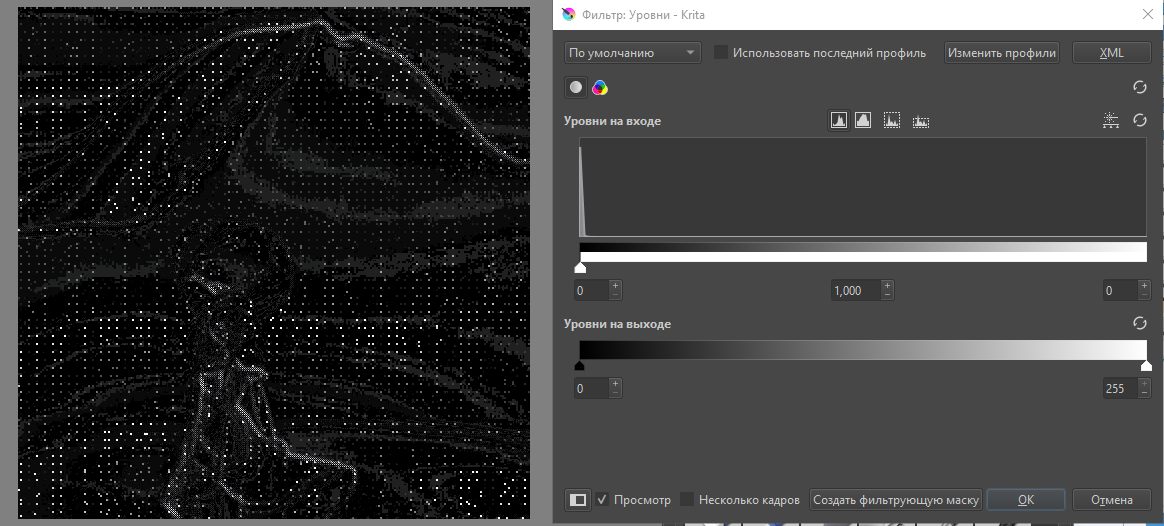Uncheck the Просмотр preview checkbox
Viewport: 1164px width, 526px height.
[602, 500]
